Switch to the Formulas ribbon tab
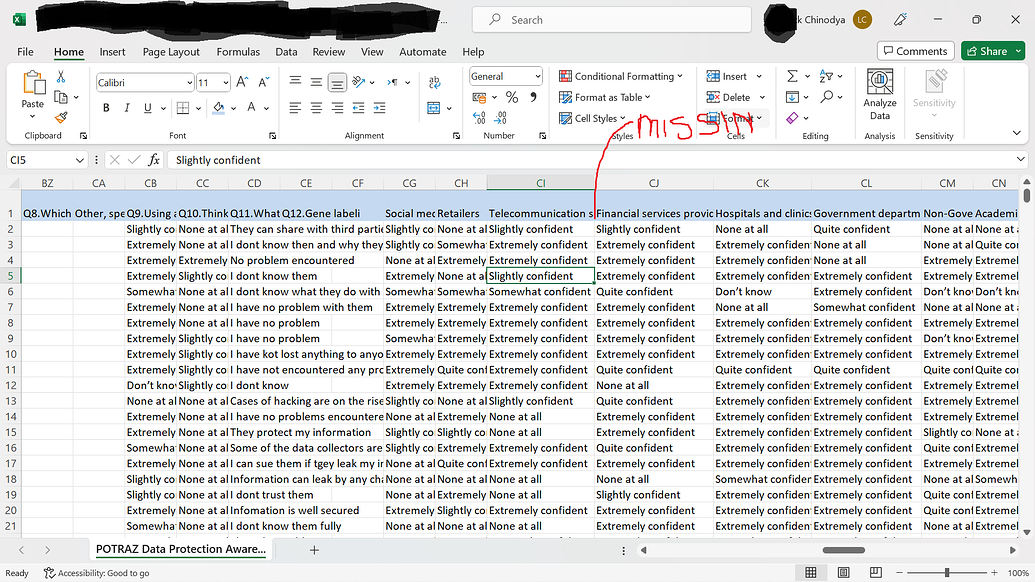Viewport: 1035px width, 582px height. pos(238,52)
